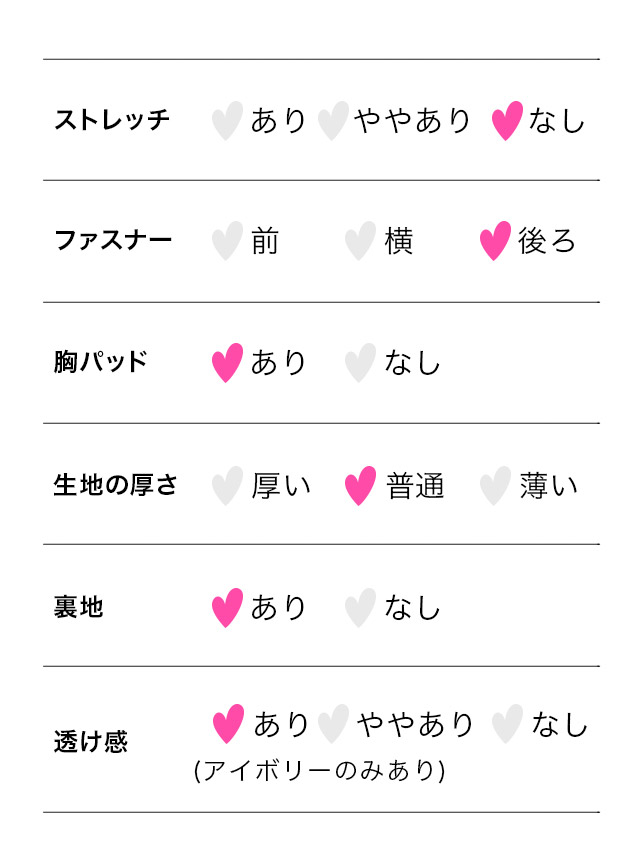Click the gray heart beside 胸パッド なし
The width and height of the screenshot is (640, 854).
pyautogui.click(x=360, y=363)
